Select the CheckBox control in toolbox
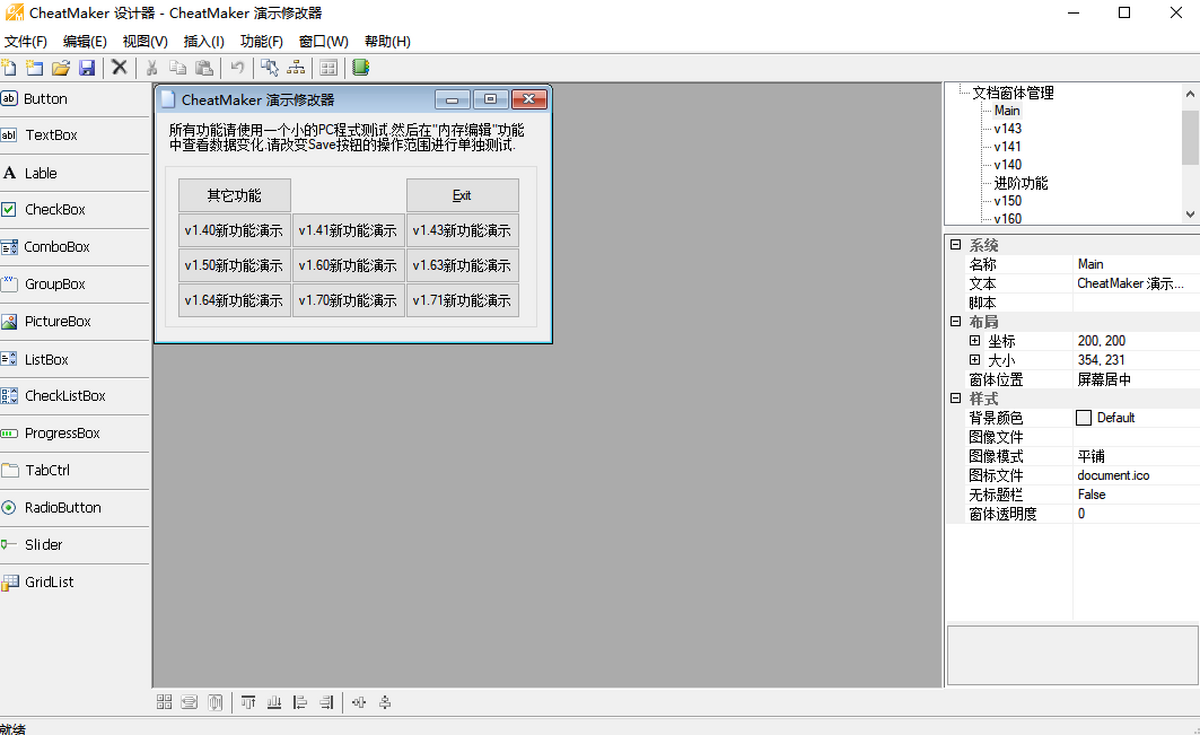1200x735 pixels. point(74,210)
